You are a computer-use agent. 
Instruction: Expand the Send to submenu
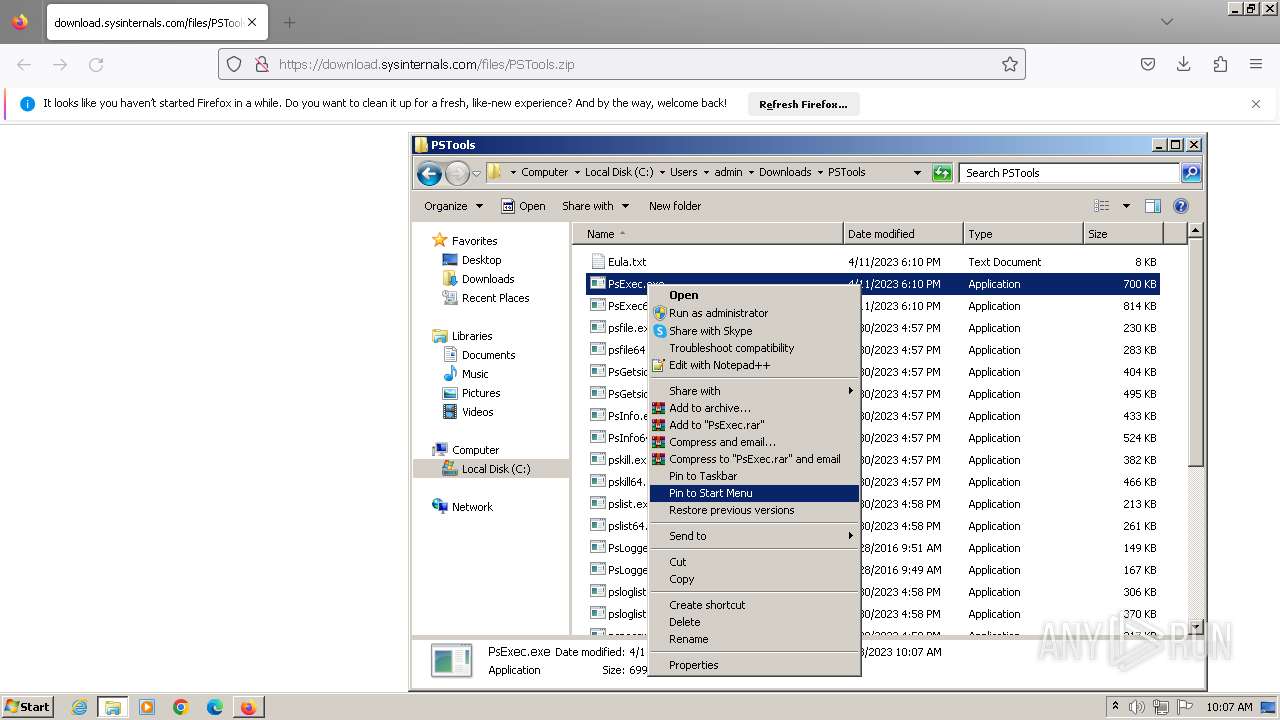[x=754, y=536]
